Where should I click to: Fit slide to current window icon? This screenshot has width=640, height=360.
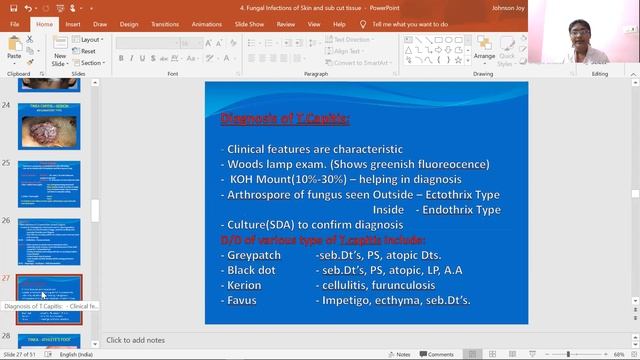point(634,354)
